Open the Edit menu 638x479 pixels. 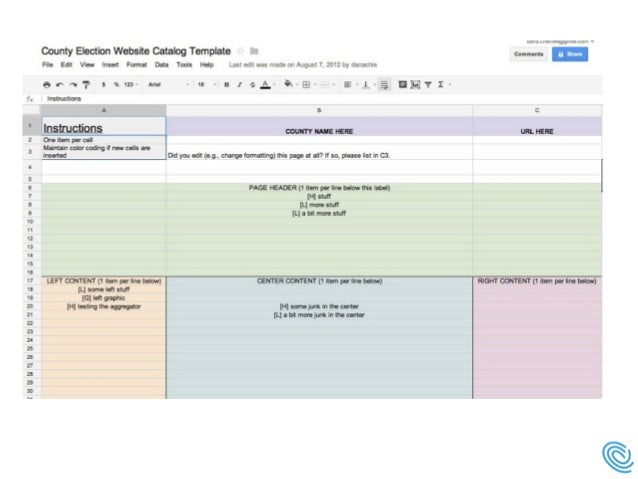(66, 65)
